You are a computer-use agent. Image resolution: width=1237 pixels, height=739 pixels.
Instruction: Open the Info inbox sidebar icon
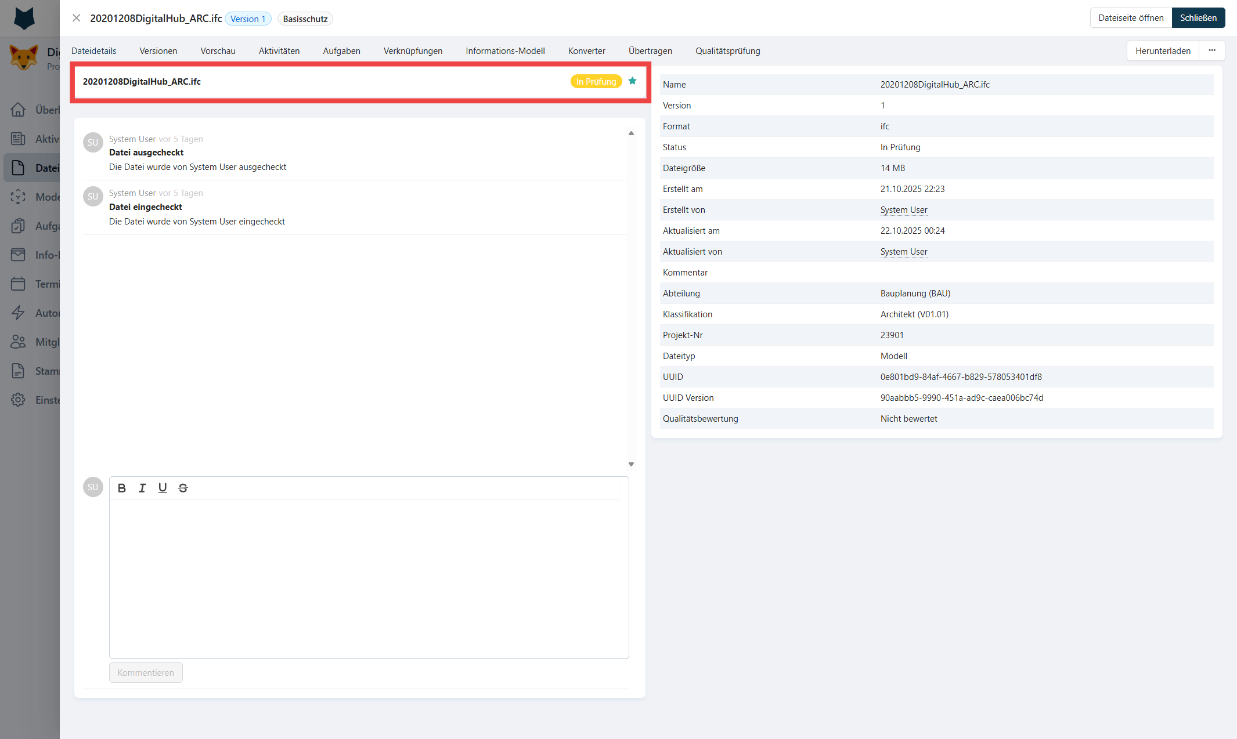point(18,255)
